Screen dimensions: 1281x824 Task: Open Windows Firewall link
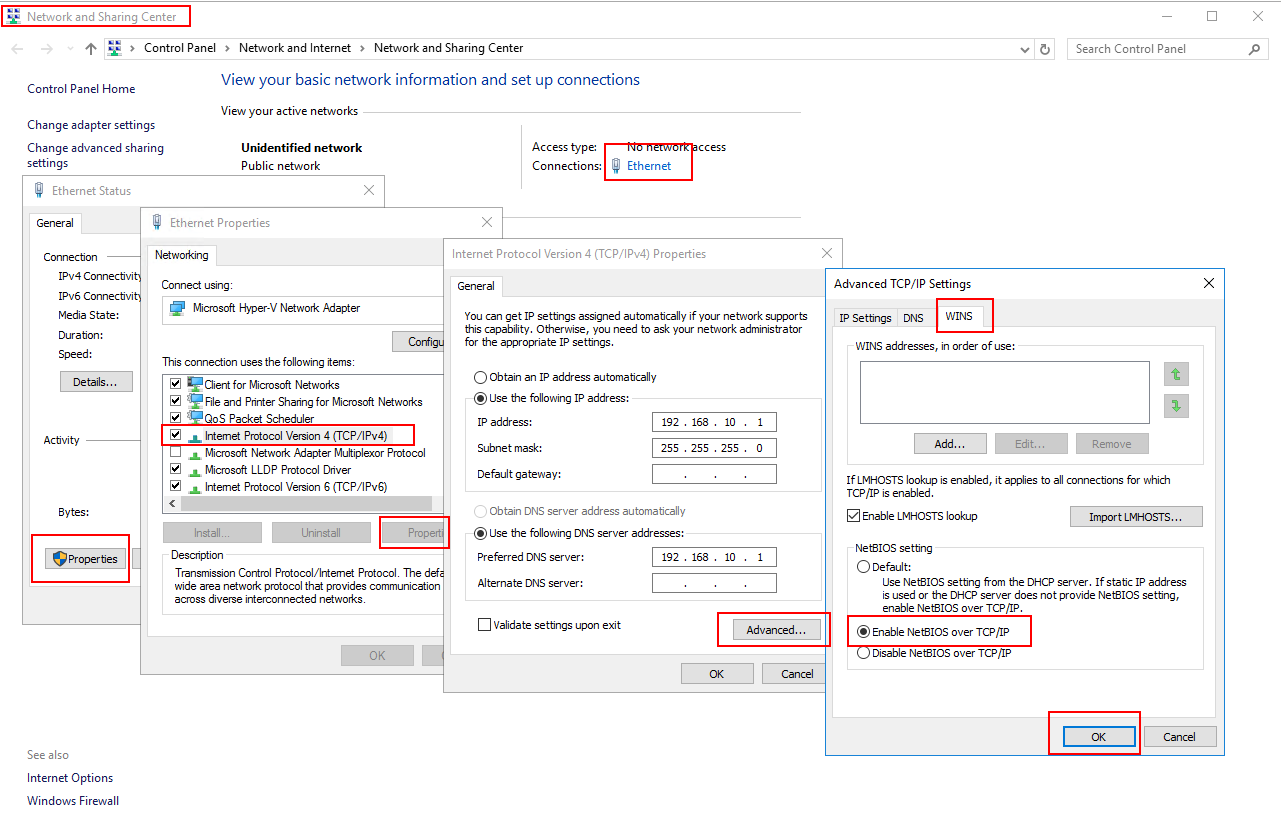(x=73, y=801)
